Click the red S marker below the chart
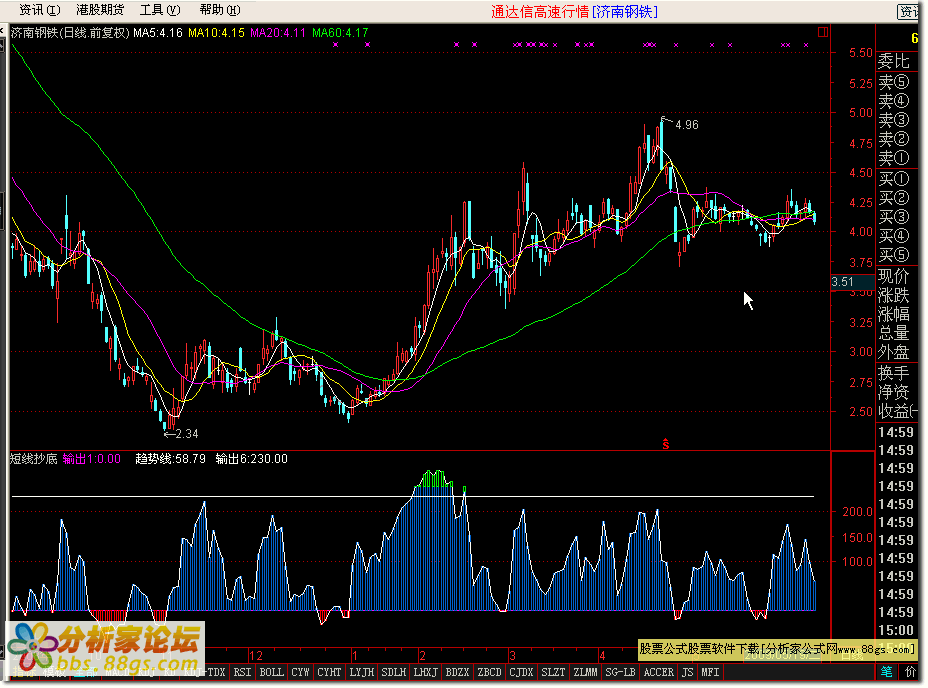Screen dimensions: 928x688 click(x=666, y=443)
